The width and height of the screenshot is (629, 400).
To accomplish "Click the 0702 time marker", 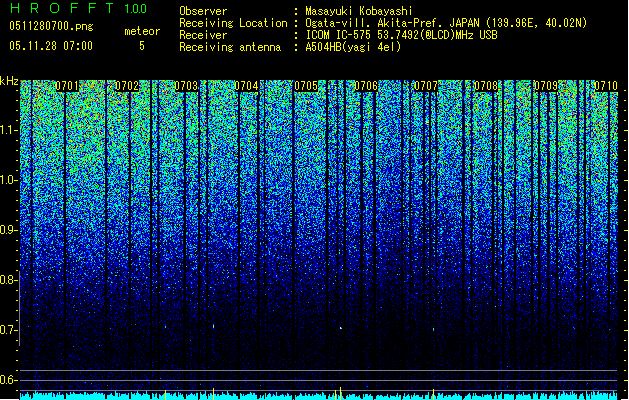I will click(127, 86).
